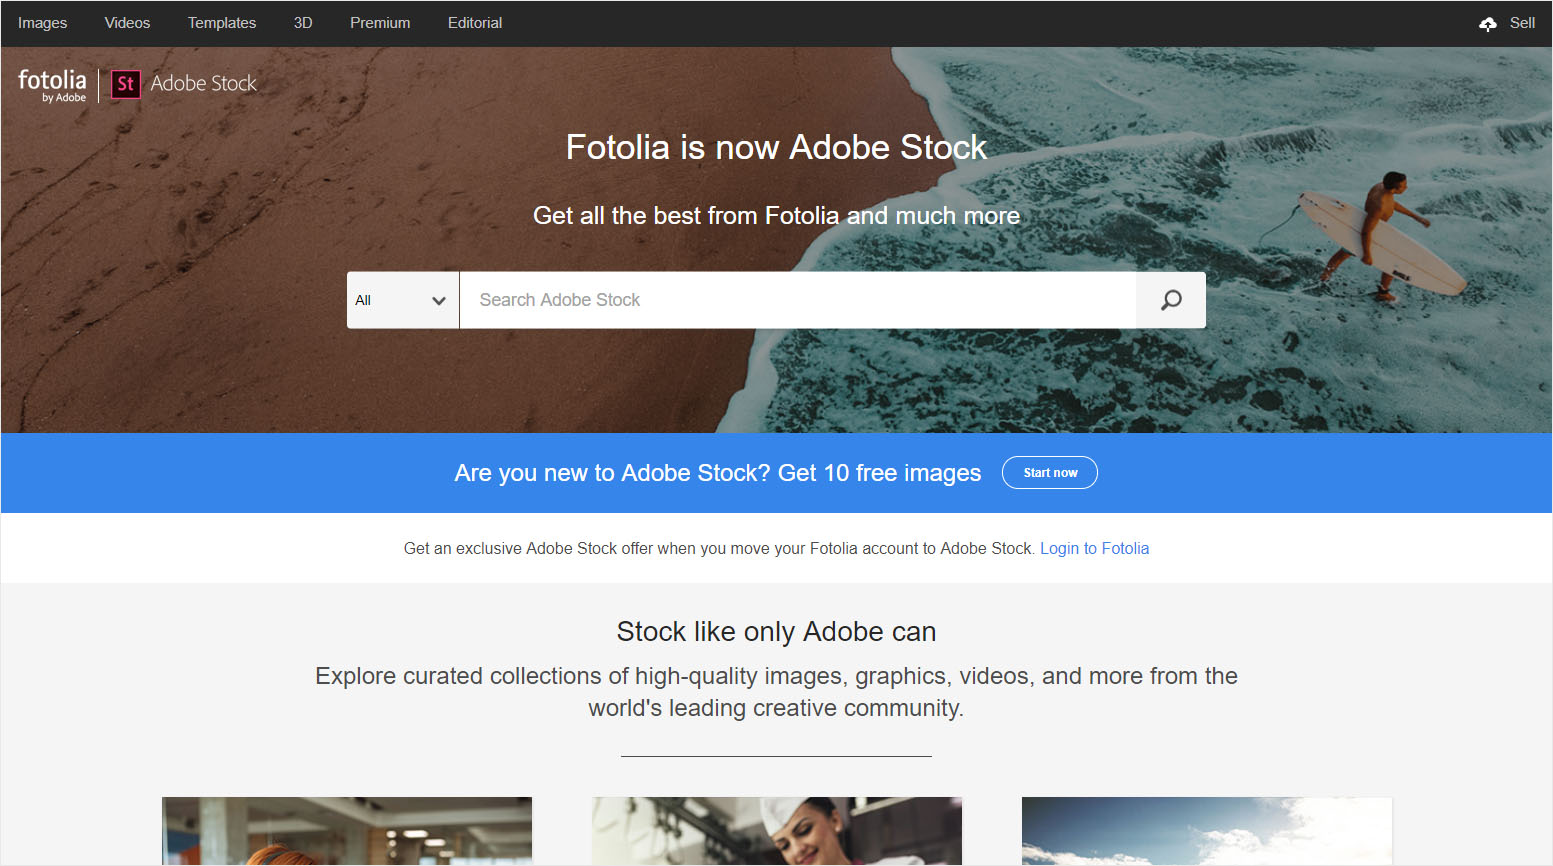1553x866 pixels.
Task: Browse the Premium collection
Action: point(379,22)
